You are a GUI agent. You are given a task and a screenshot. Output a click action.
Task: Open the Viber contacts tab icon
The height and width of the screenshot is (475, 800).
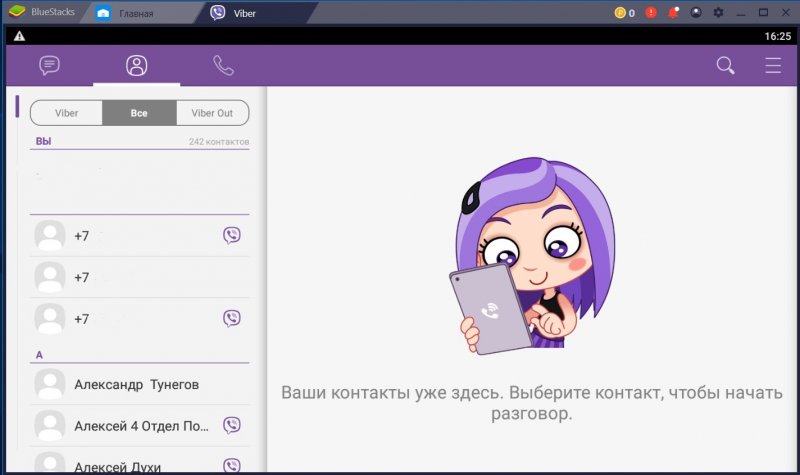coord(137,65)
